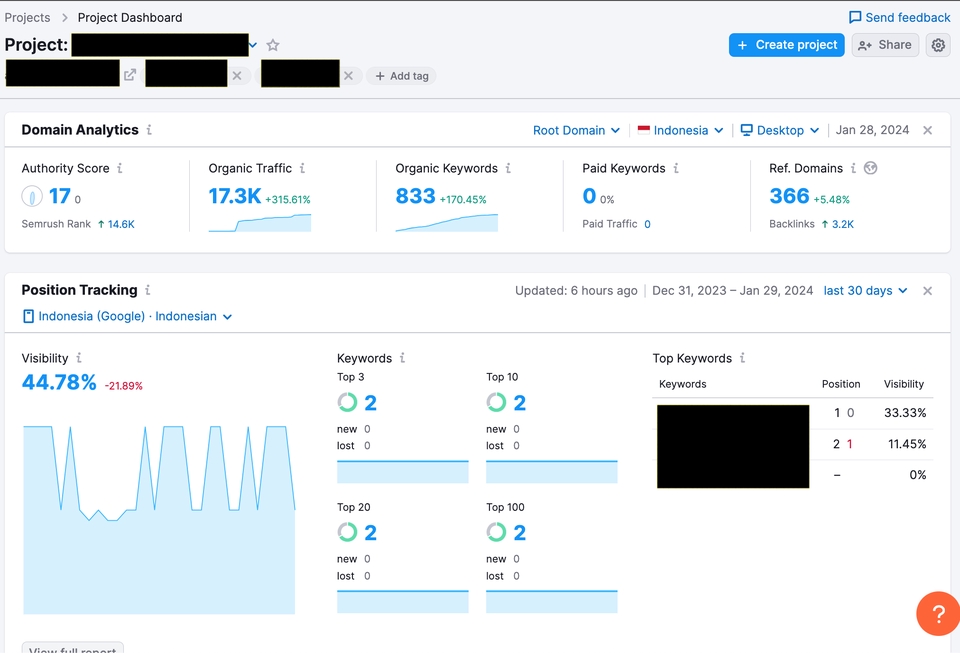Open the Send feedback link
Viewport: 960px width, 653px height.
(x=899, y=17)
